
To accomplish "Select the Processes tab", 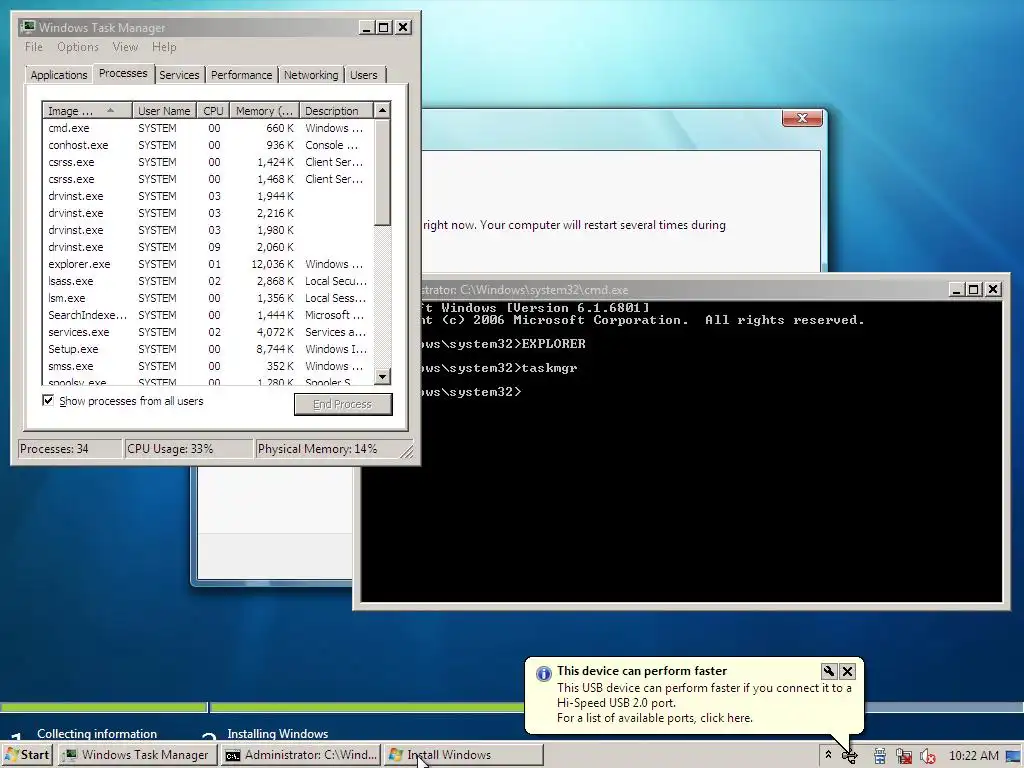I will (123, 73).
